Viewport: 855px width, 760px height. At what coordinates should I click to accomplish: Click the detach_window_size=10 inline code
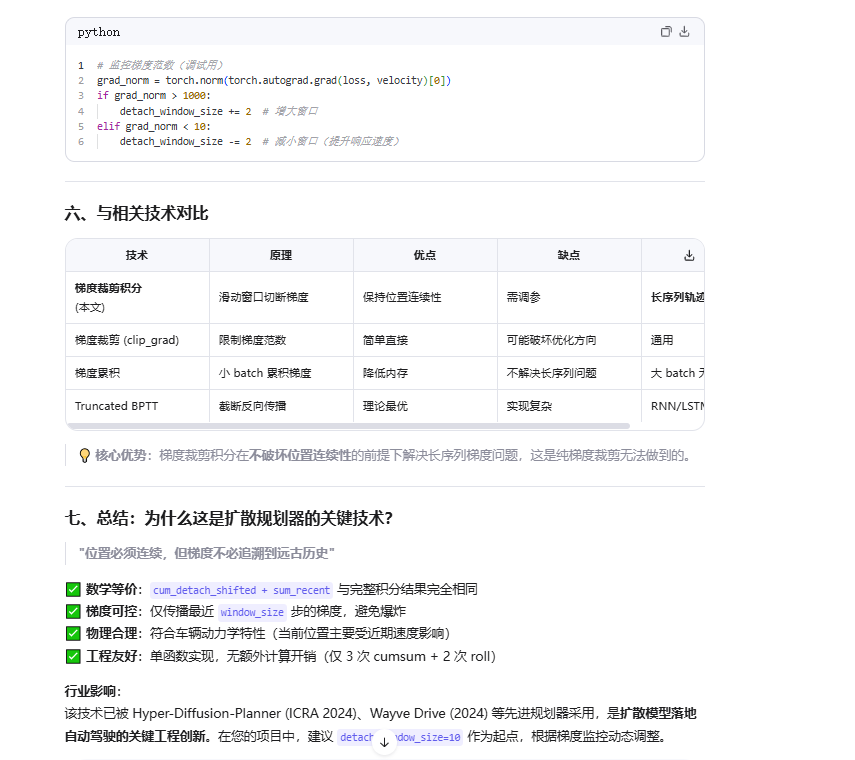400,737
